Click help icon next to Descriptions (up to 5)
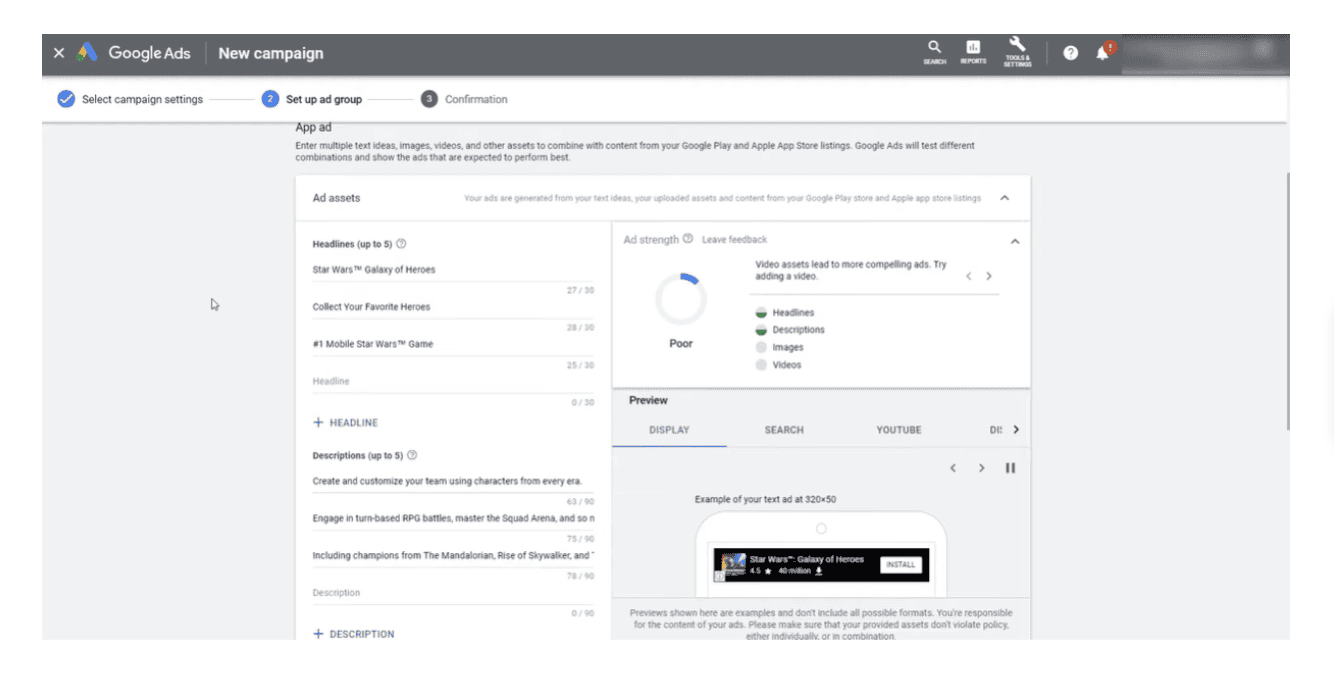 pyautogui.click(x=412, y=455)
